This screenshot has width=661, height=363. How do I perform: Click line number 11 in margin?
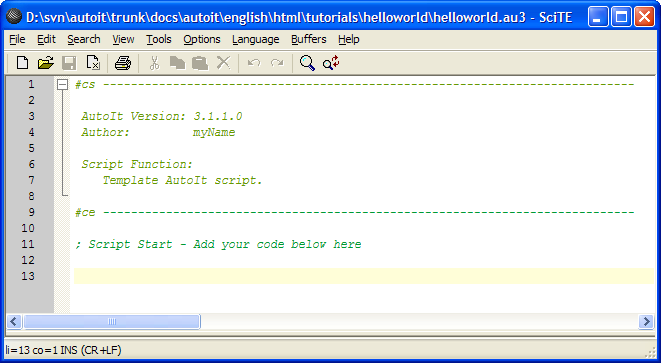pos(28,244)
